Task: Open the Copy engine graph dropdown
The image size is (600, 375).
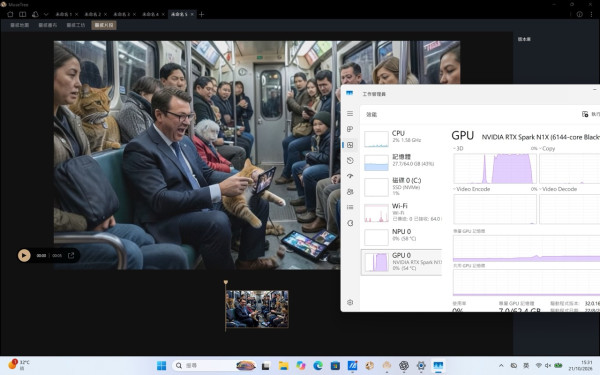Action: [x=547, y=148]
